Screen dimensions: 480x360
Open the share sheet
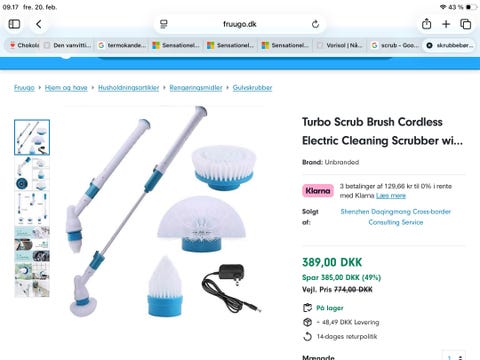tap(426, 24)
